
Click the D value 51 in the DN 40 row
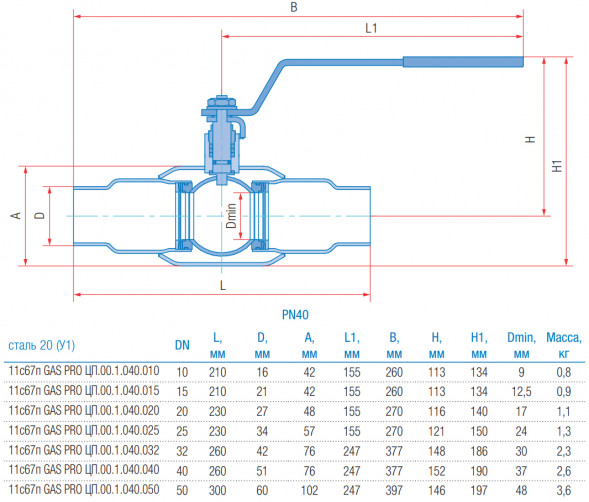pyautogui.click(x=262, y=471)
